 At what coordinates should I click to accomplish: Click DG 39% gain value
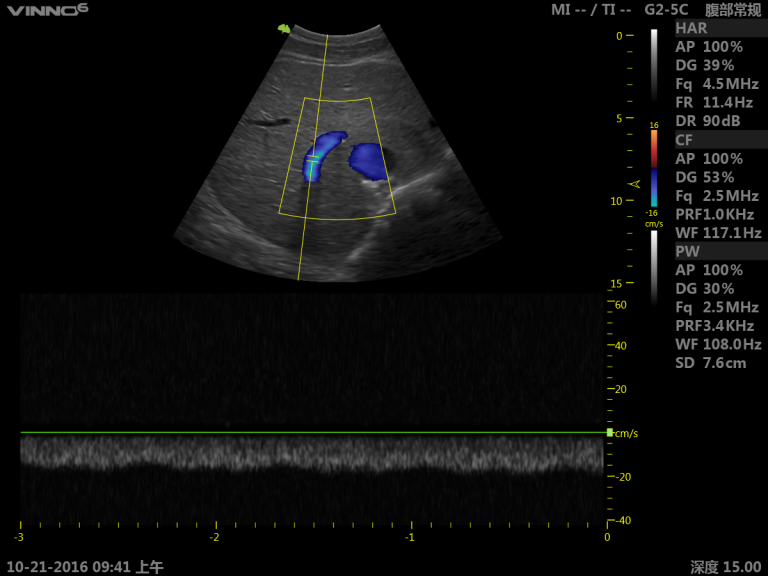(705, 66)
